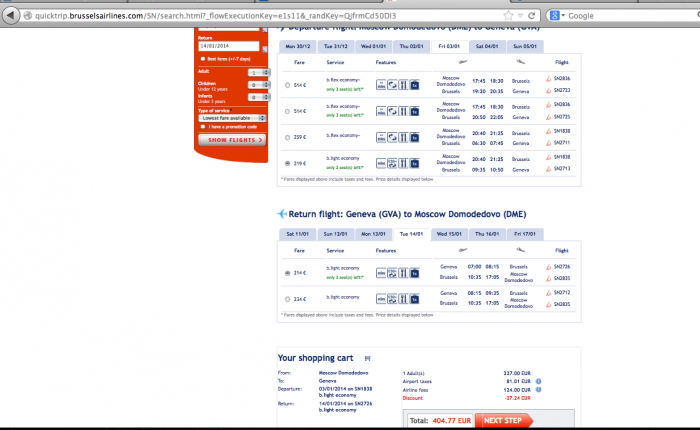Click the NEXT STEP button
This screenshot has width=700, height=430.
[x=504, y=421]
